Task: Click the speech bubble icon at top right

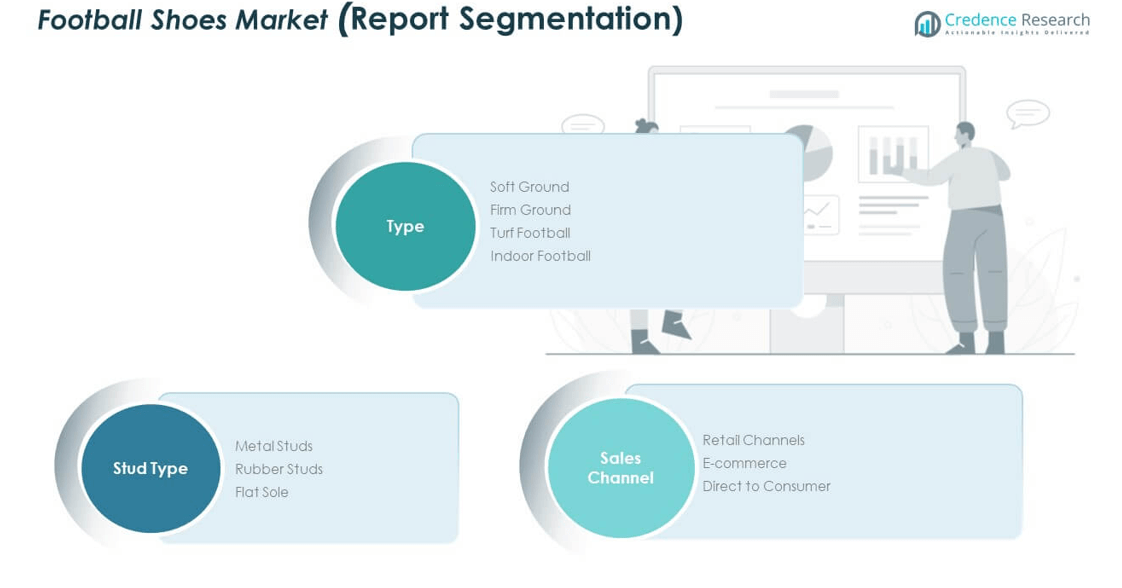Action: coord(1027,113)
